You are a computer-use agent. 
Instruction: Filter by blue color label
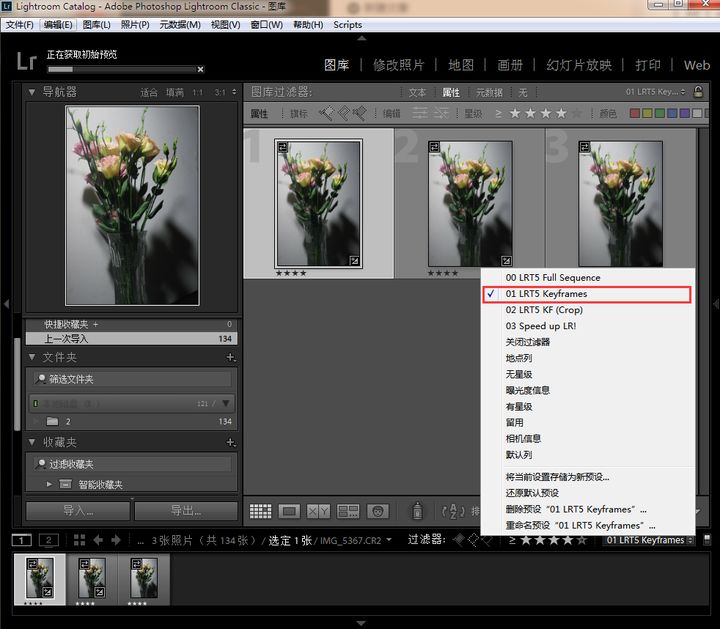(x=672, y=113)
